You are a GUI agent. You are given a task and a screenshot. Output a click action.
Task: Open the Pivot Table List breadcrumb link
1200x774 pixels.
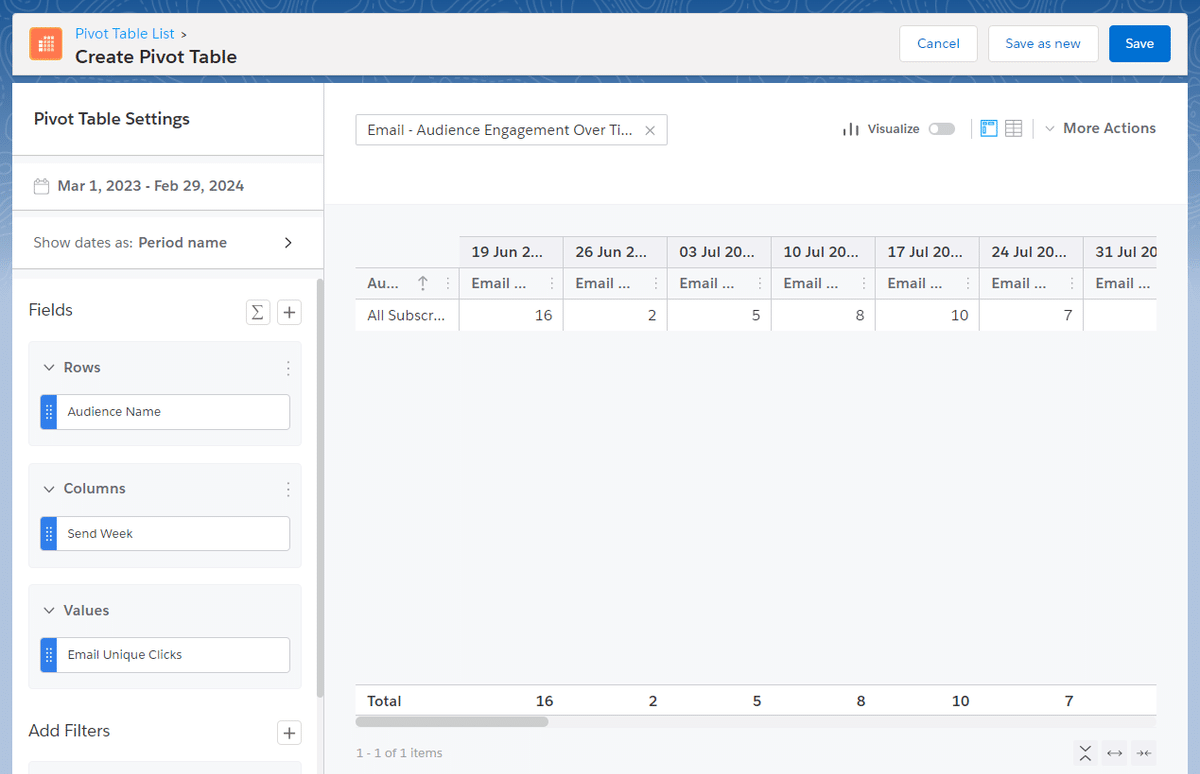tap(125, 34)
